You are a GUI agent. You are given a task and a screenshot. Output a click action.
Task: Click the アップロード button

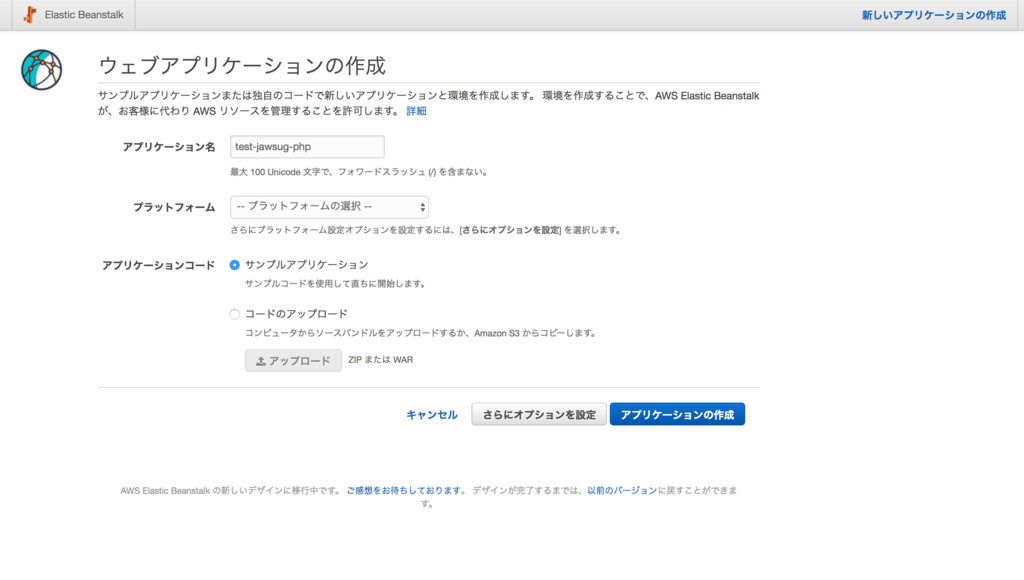(293, 361)
